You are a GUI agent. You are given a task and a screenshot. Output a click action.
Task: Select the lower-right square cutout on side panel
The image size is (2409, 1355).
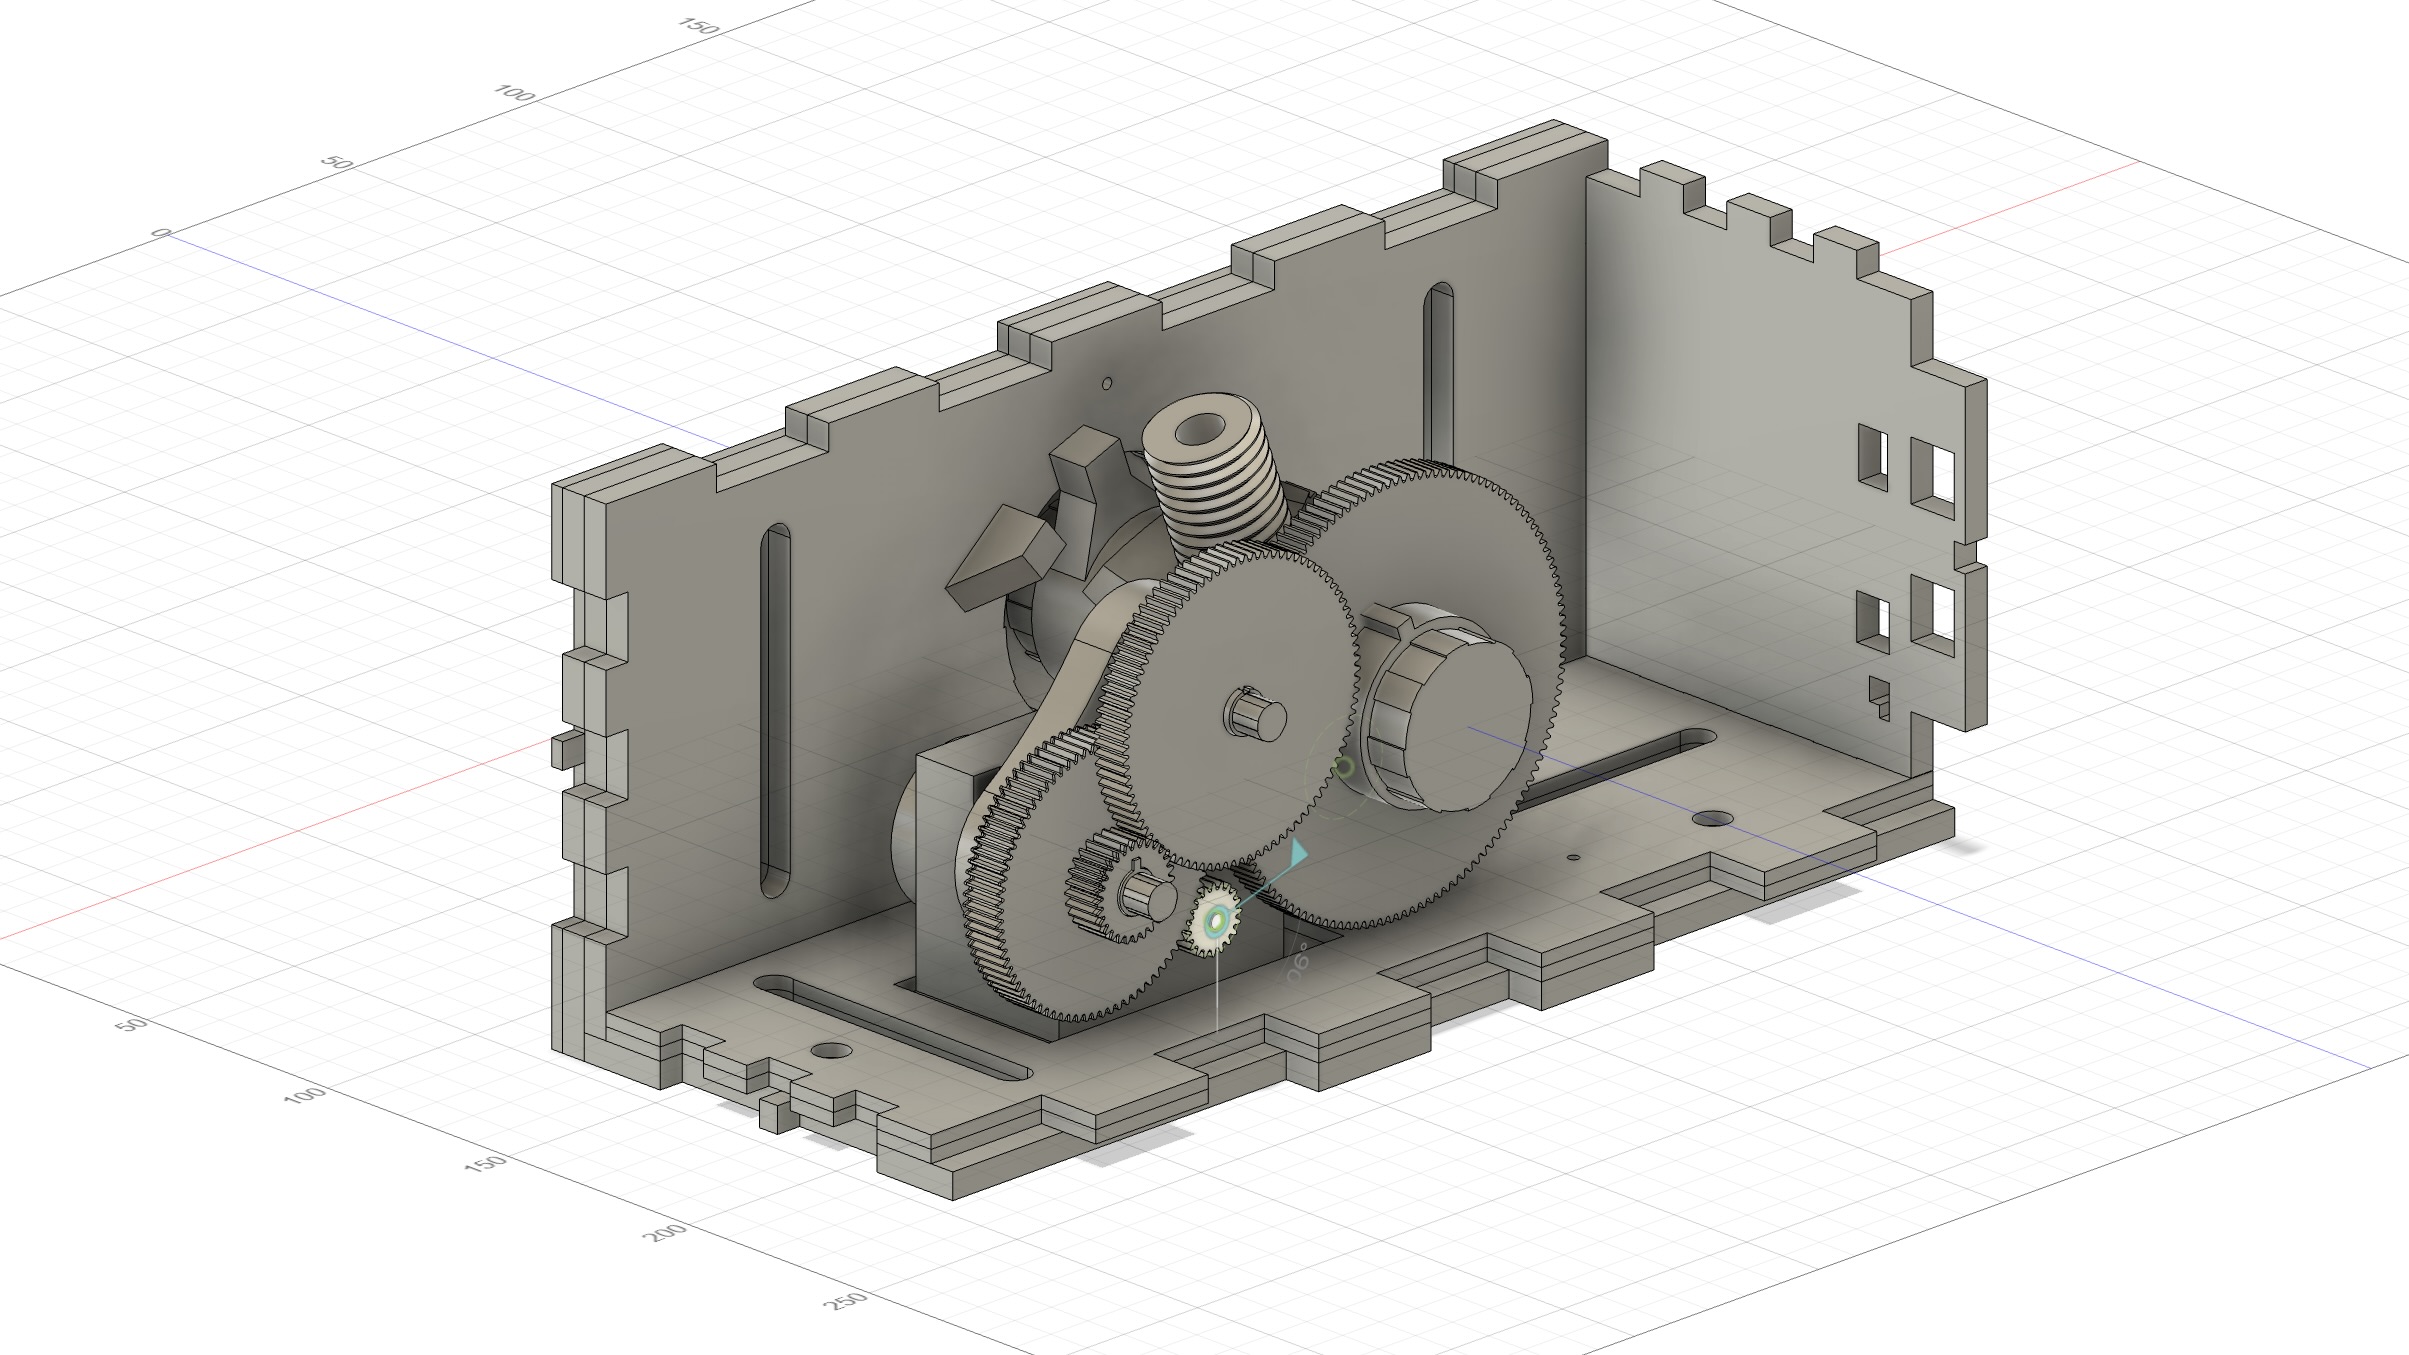[x=1934, y=614]
